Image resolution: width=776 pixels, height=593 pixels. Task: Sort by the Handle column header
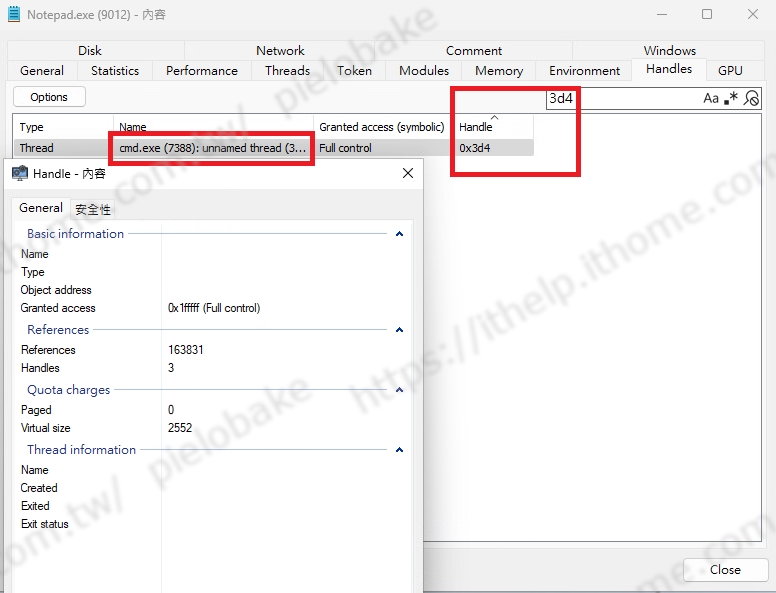tap(493, 127)
